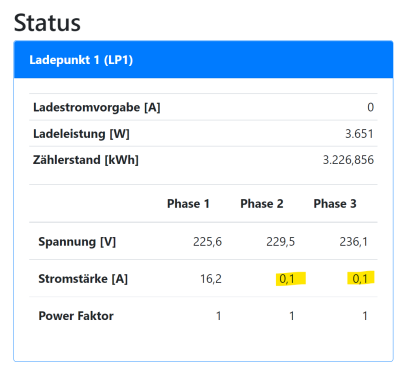Click the Ladepunkt 1 (LP1) header
This screenshot has width=400, height=369.
pyautogui.click(x=203, y=60)
